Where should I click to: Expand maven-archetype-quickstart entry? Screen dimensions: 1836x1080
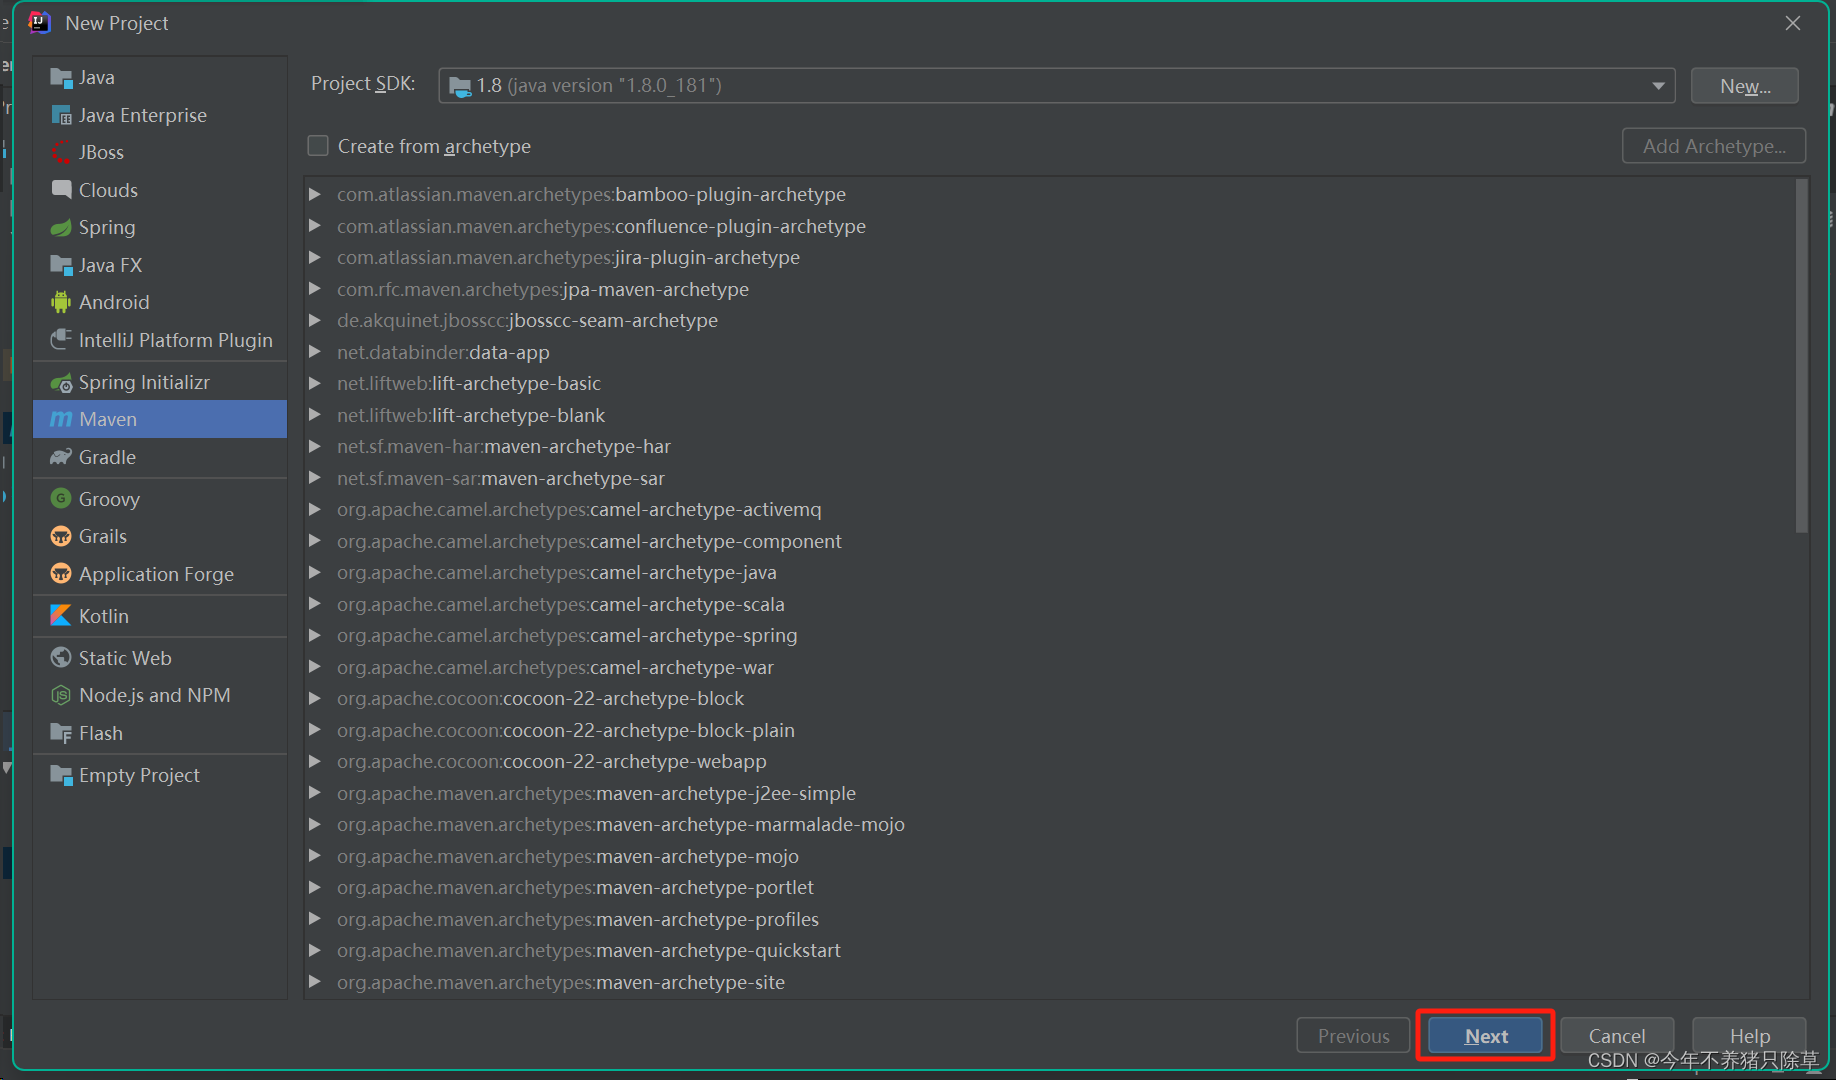315,950
